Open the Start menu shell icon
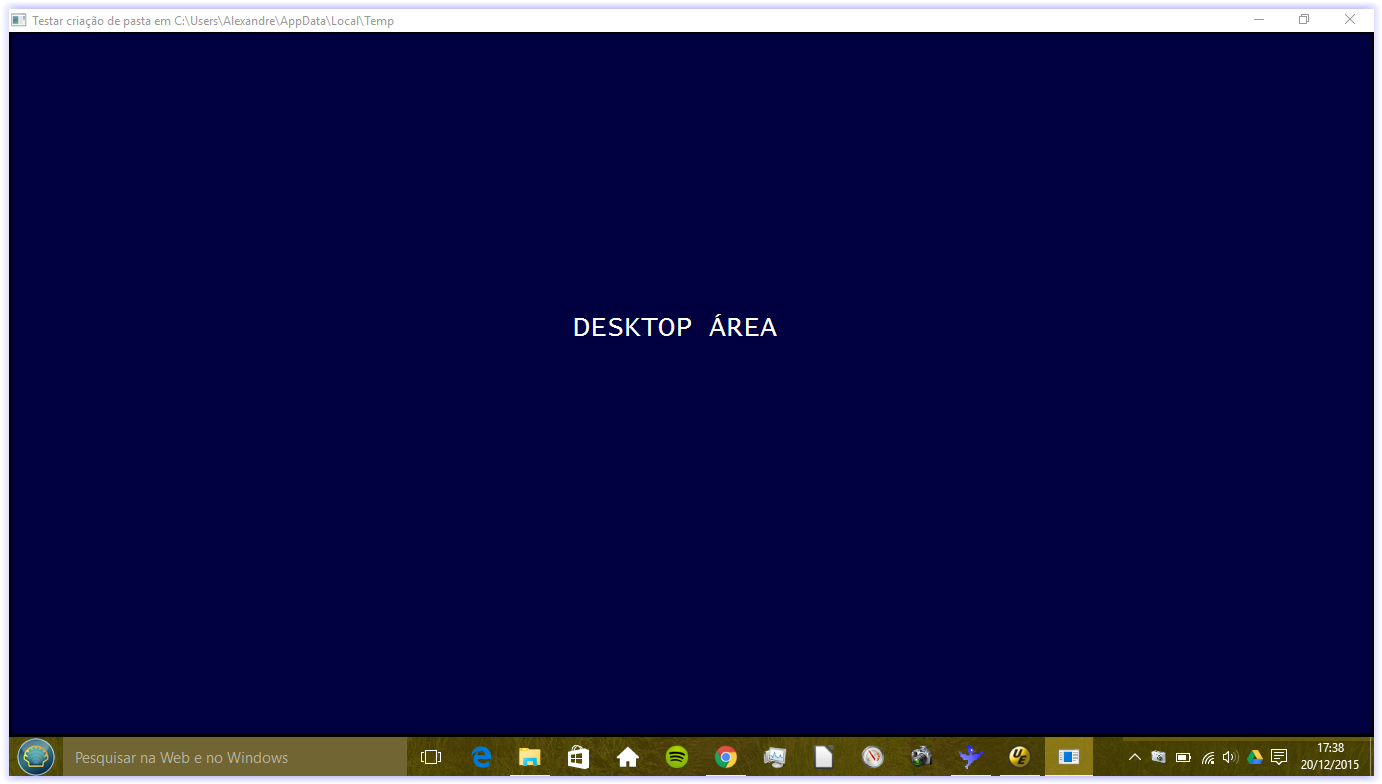The width and height of the screenshot is (1382, 784). (36, 757)
